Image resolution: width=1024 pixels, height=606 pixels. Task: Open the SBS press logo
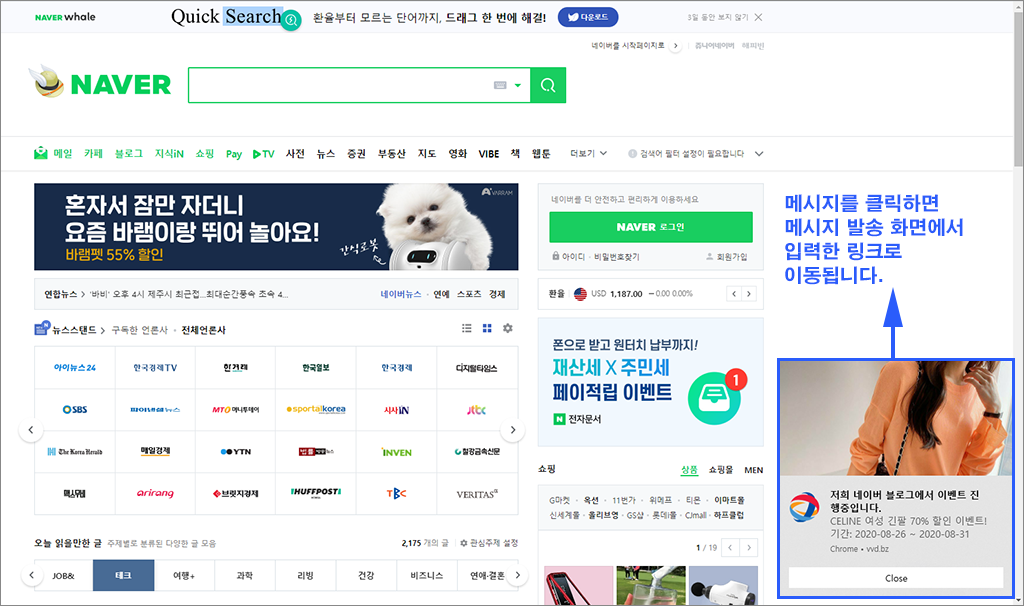click(74, 409)
